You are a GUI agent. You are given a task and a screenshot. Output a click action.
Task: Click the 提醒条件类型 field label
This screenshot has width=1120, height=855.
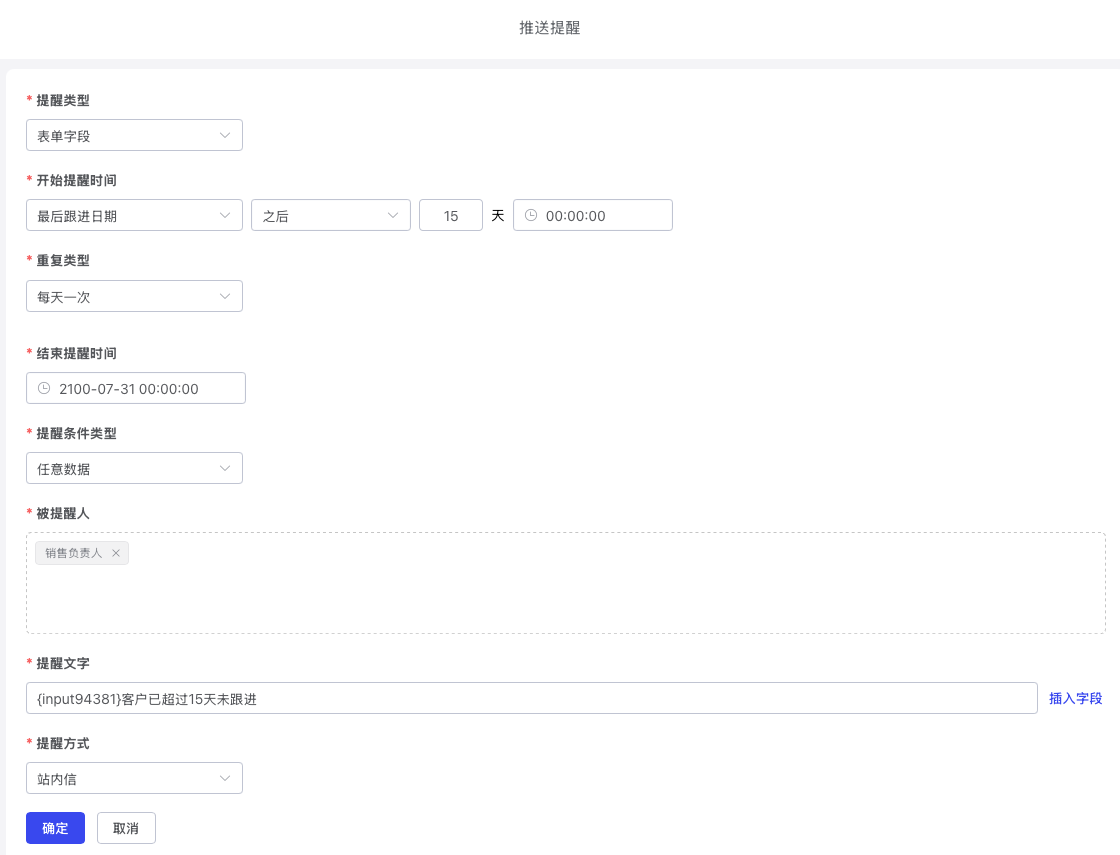point(76,433)
